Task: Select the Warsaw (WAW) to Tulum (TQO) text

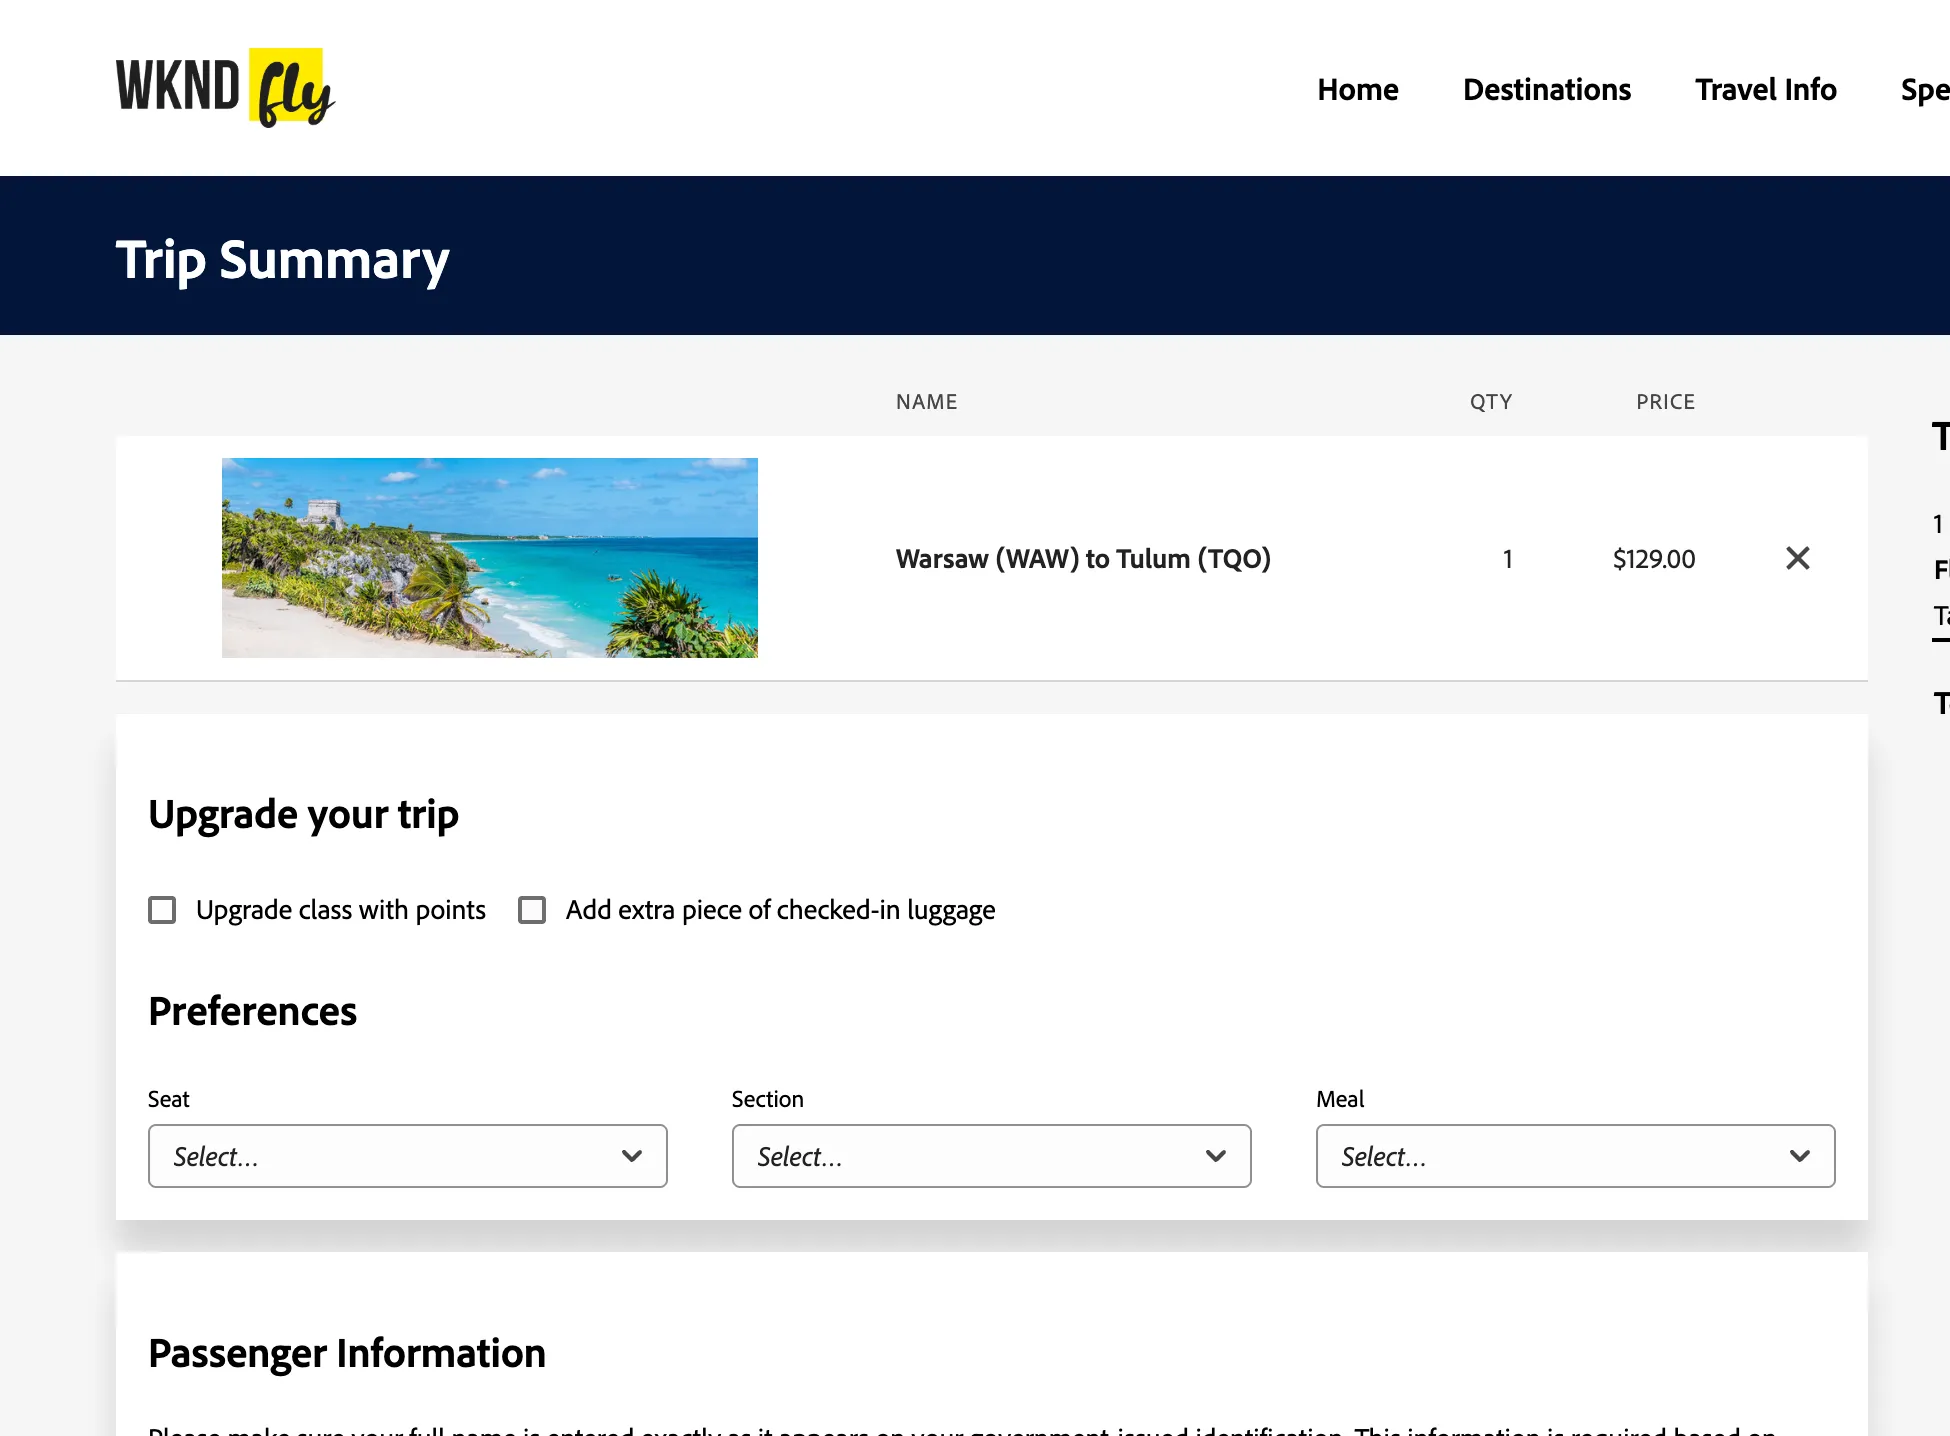Action: 1083,558
